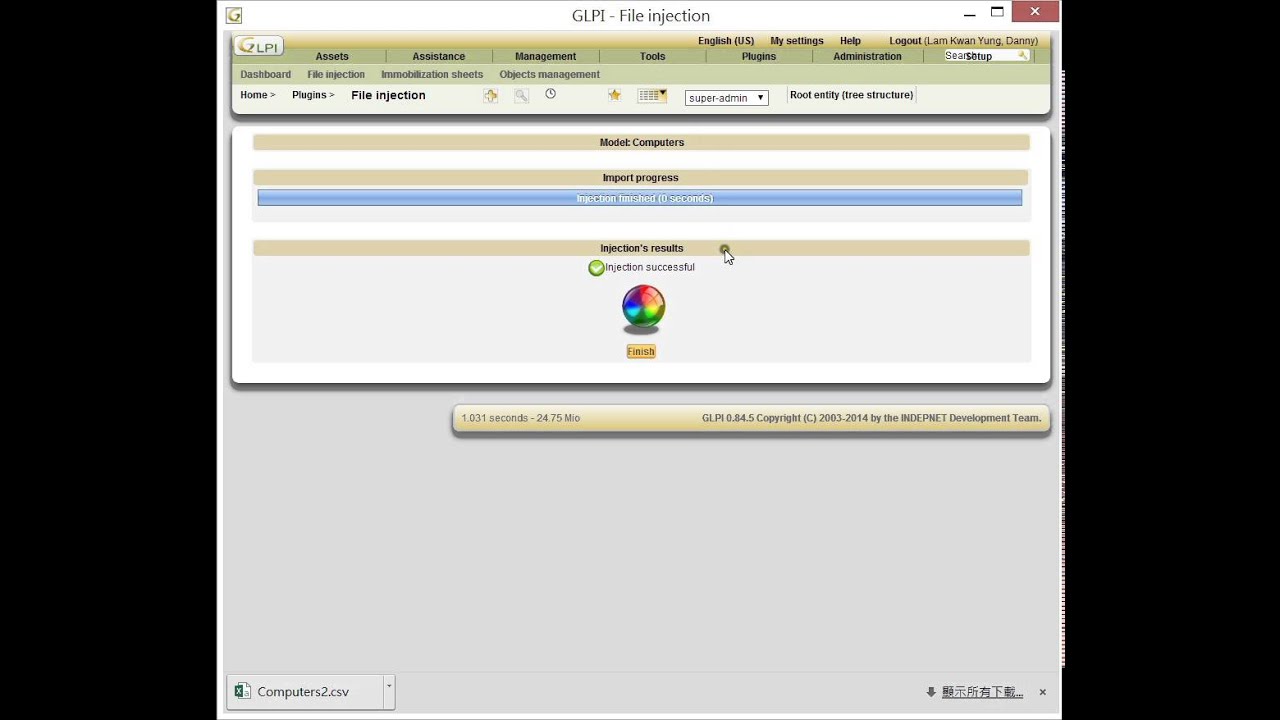Click the Home breadcrumb link
Image resolution: width=1280 pixels, height=720 pixels.
click(x=254, y=95)
